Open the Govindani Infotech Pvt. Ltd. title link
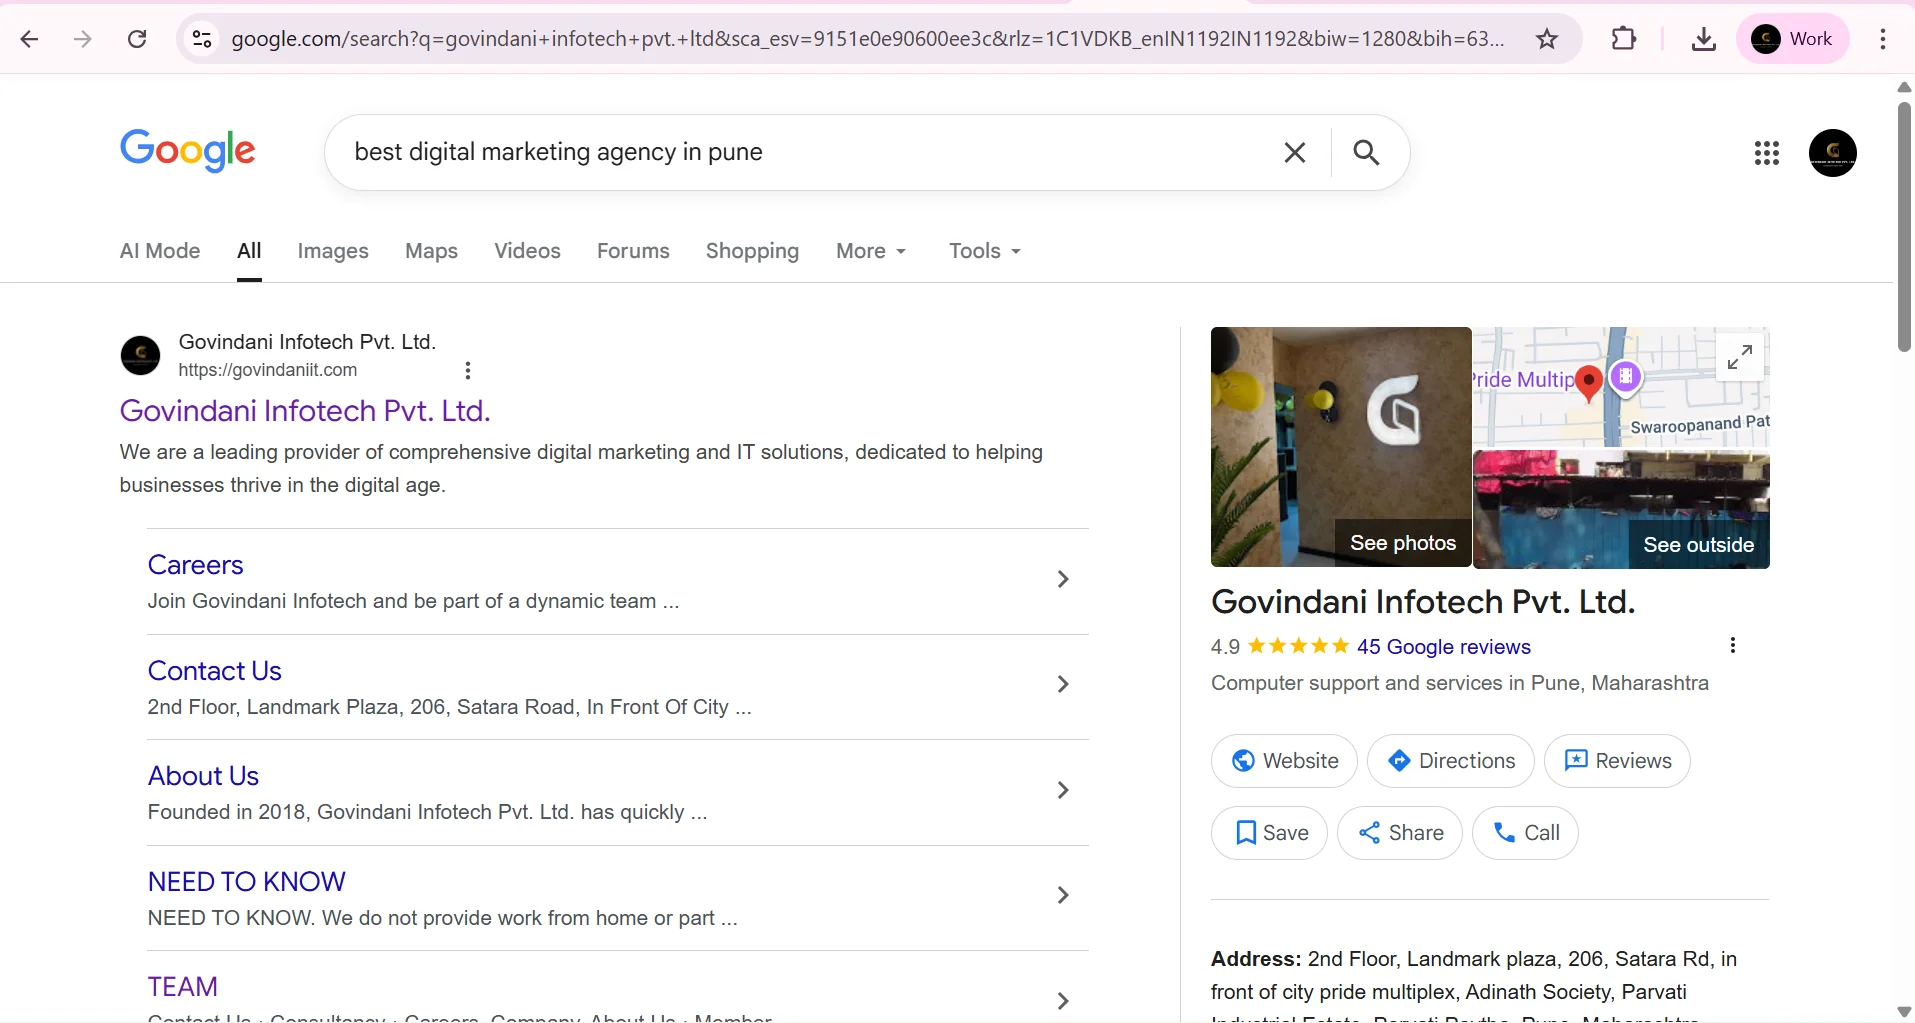Image resolution: width=1915 pixels, height=1023 pixels. coord(305,411)
